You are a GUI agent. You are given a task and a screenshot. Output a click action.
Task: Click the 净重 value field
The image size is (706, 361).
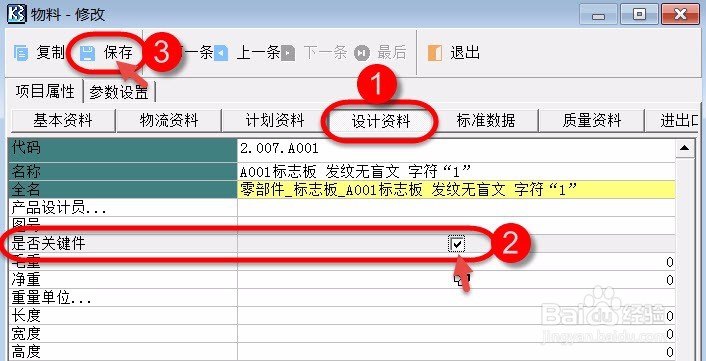(456, 280)
